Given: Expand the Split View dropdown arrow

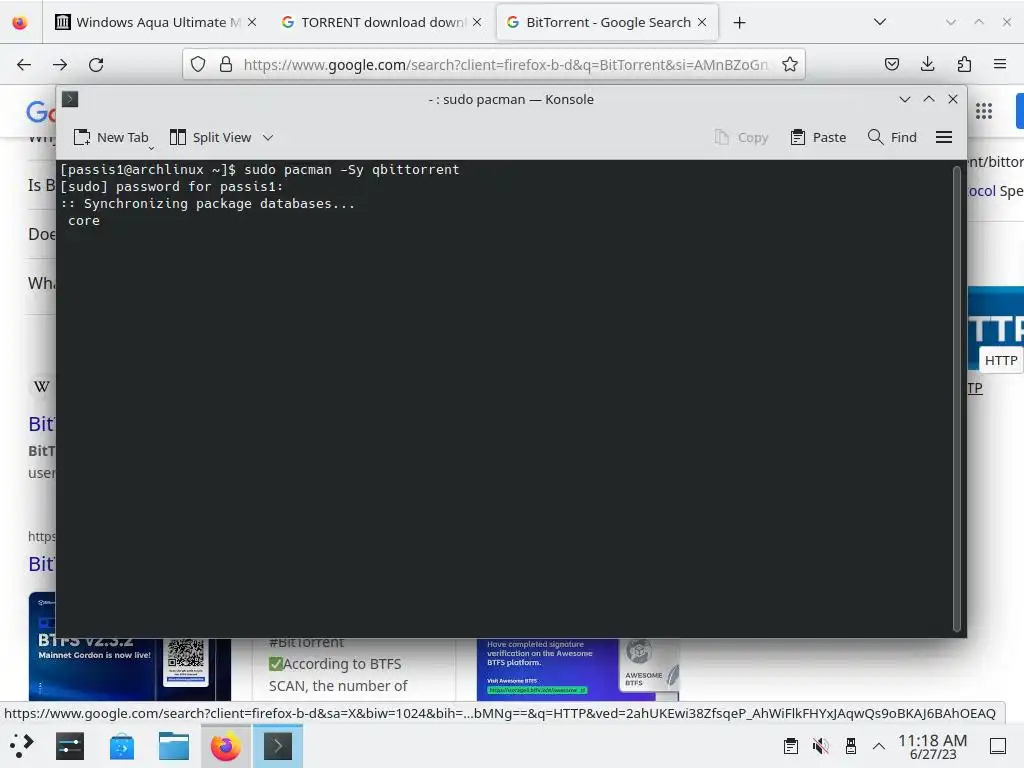Looking at the screenshot, I should [x=268, y=137].
